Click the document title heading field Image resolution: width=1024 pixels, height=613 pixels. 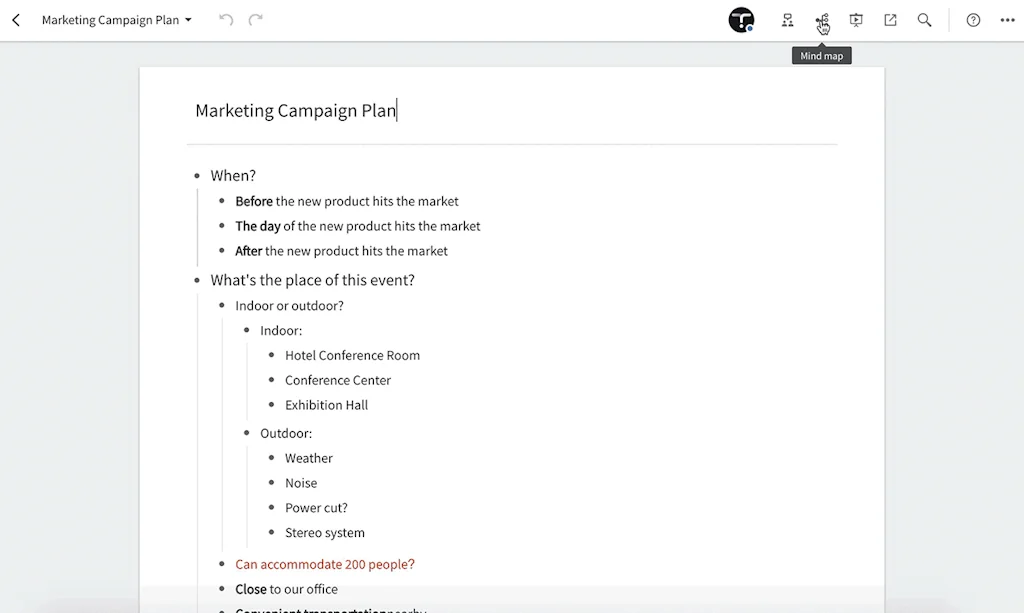coord(296,111)
